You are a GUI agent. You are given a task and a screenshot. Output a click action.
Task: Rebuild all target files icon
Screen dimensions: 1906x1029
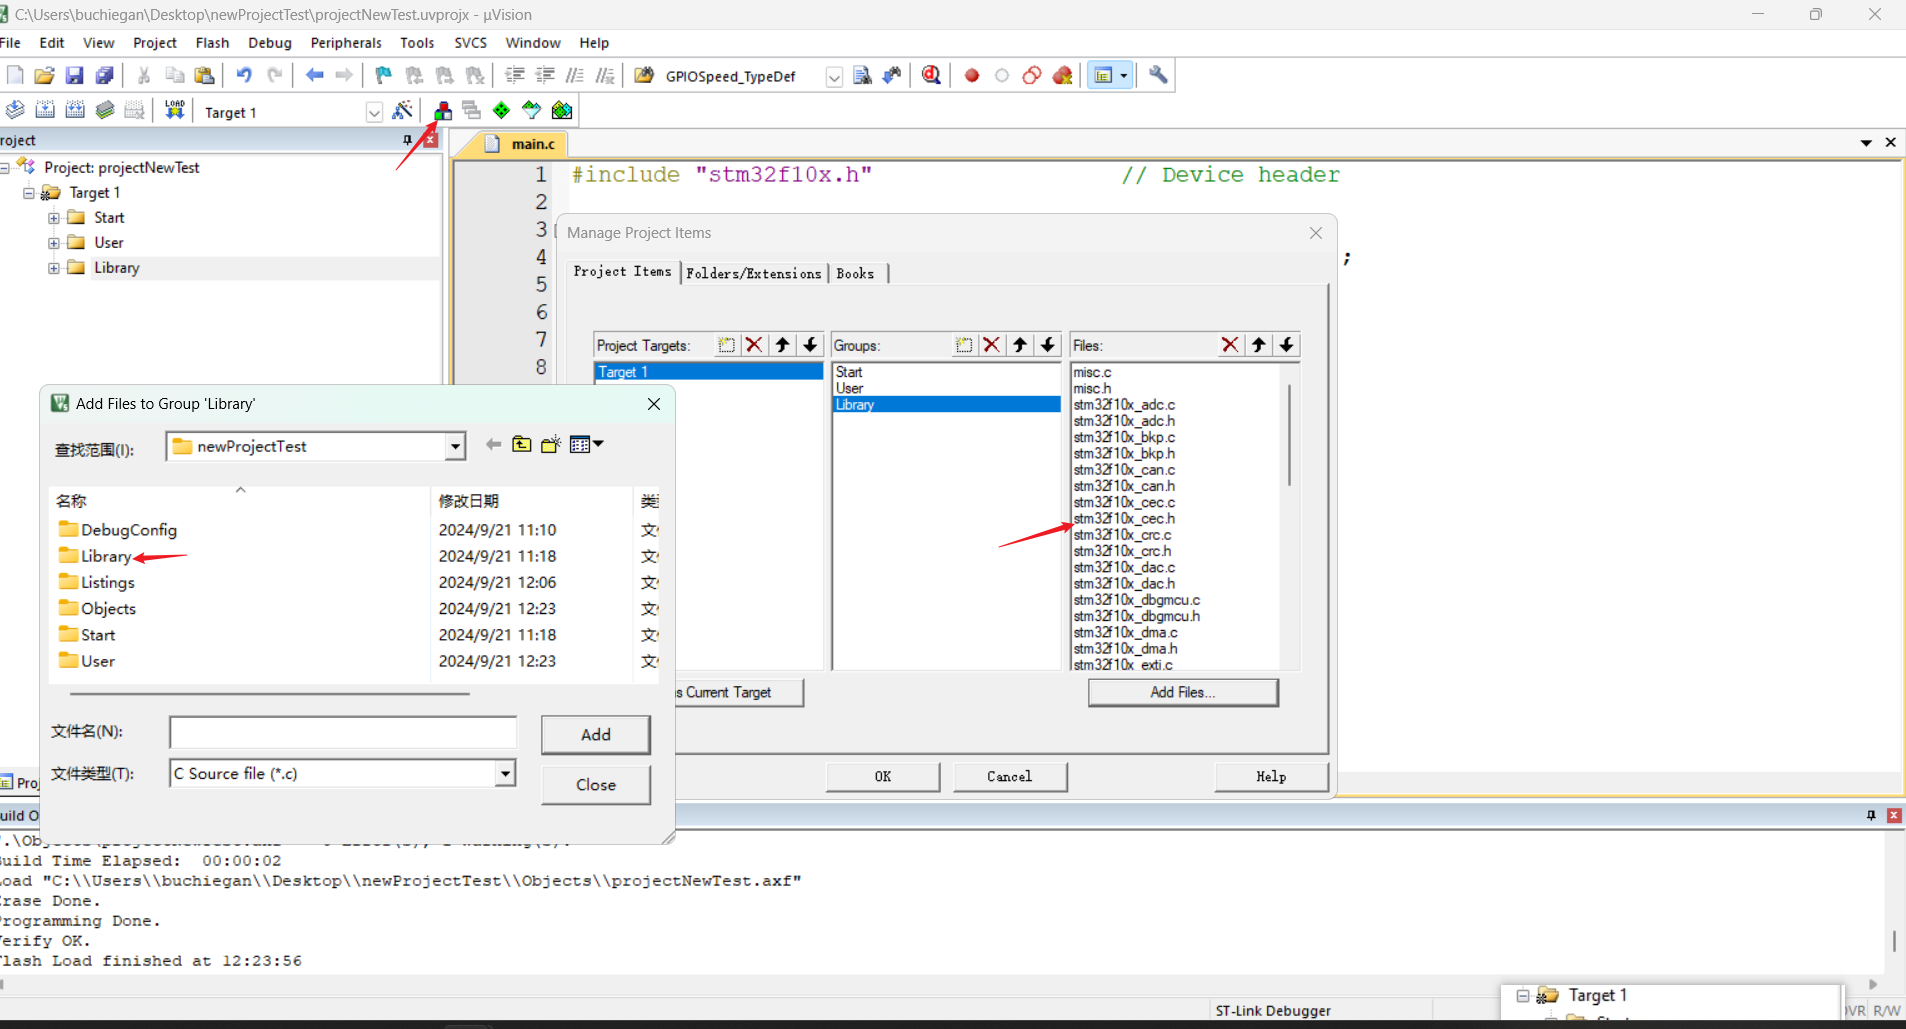(x=75, y=110)
